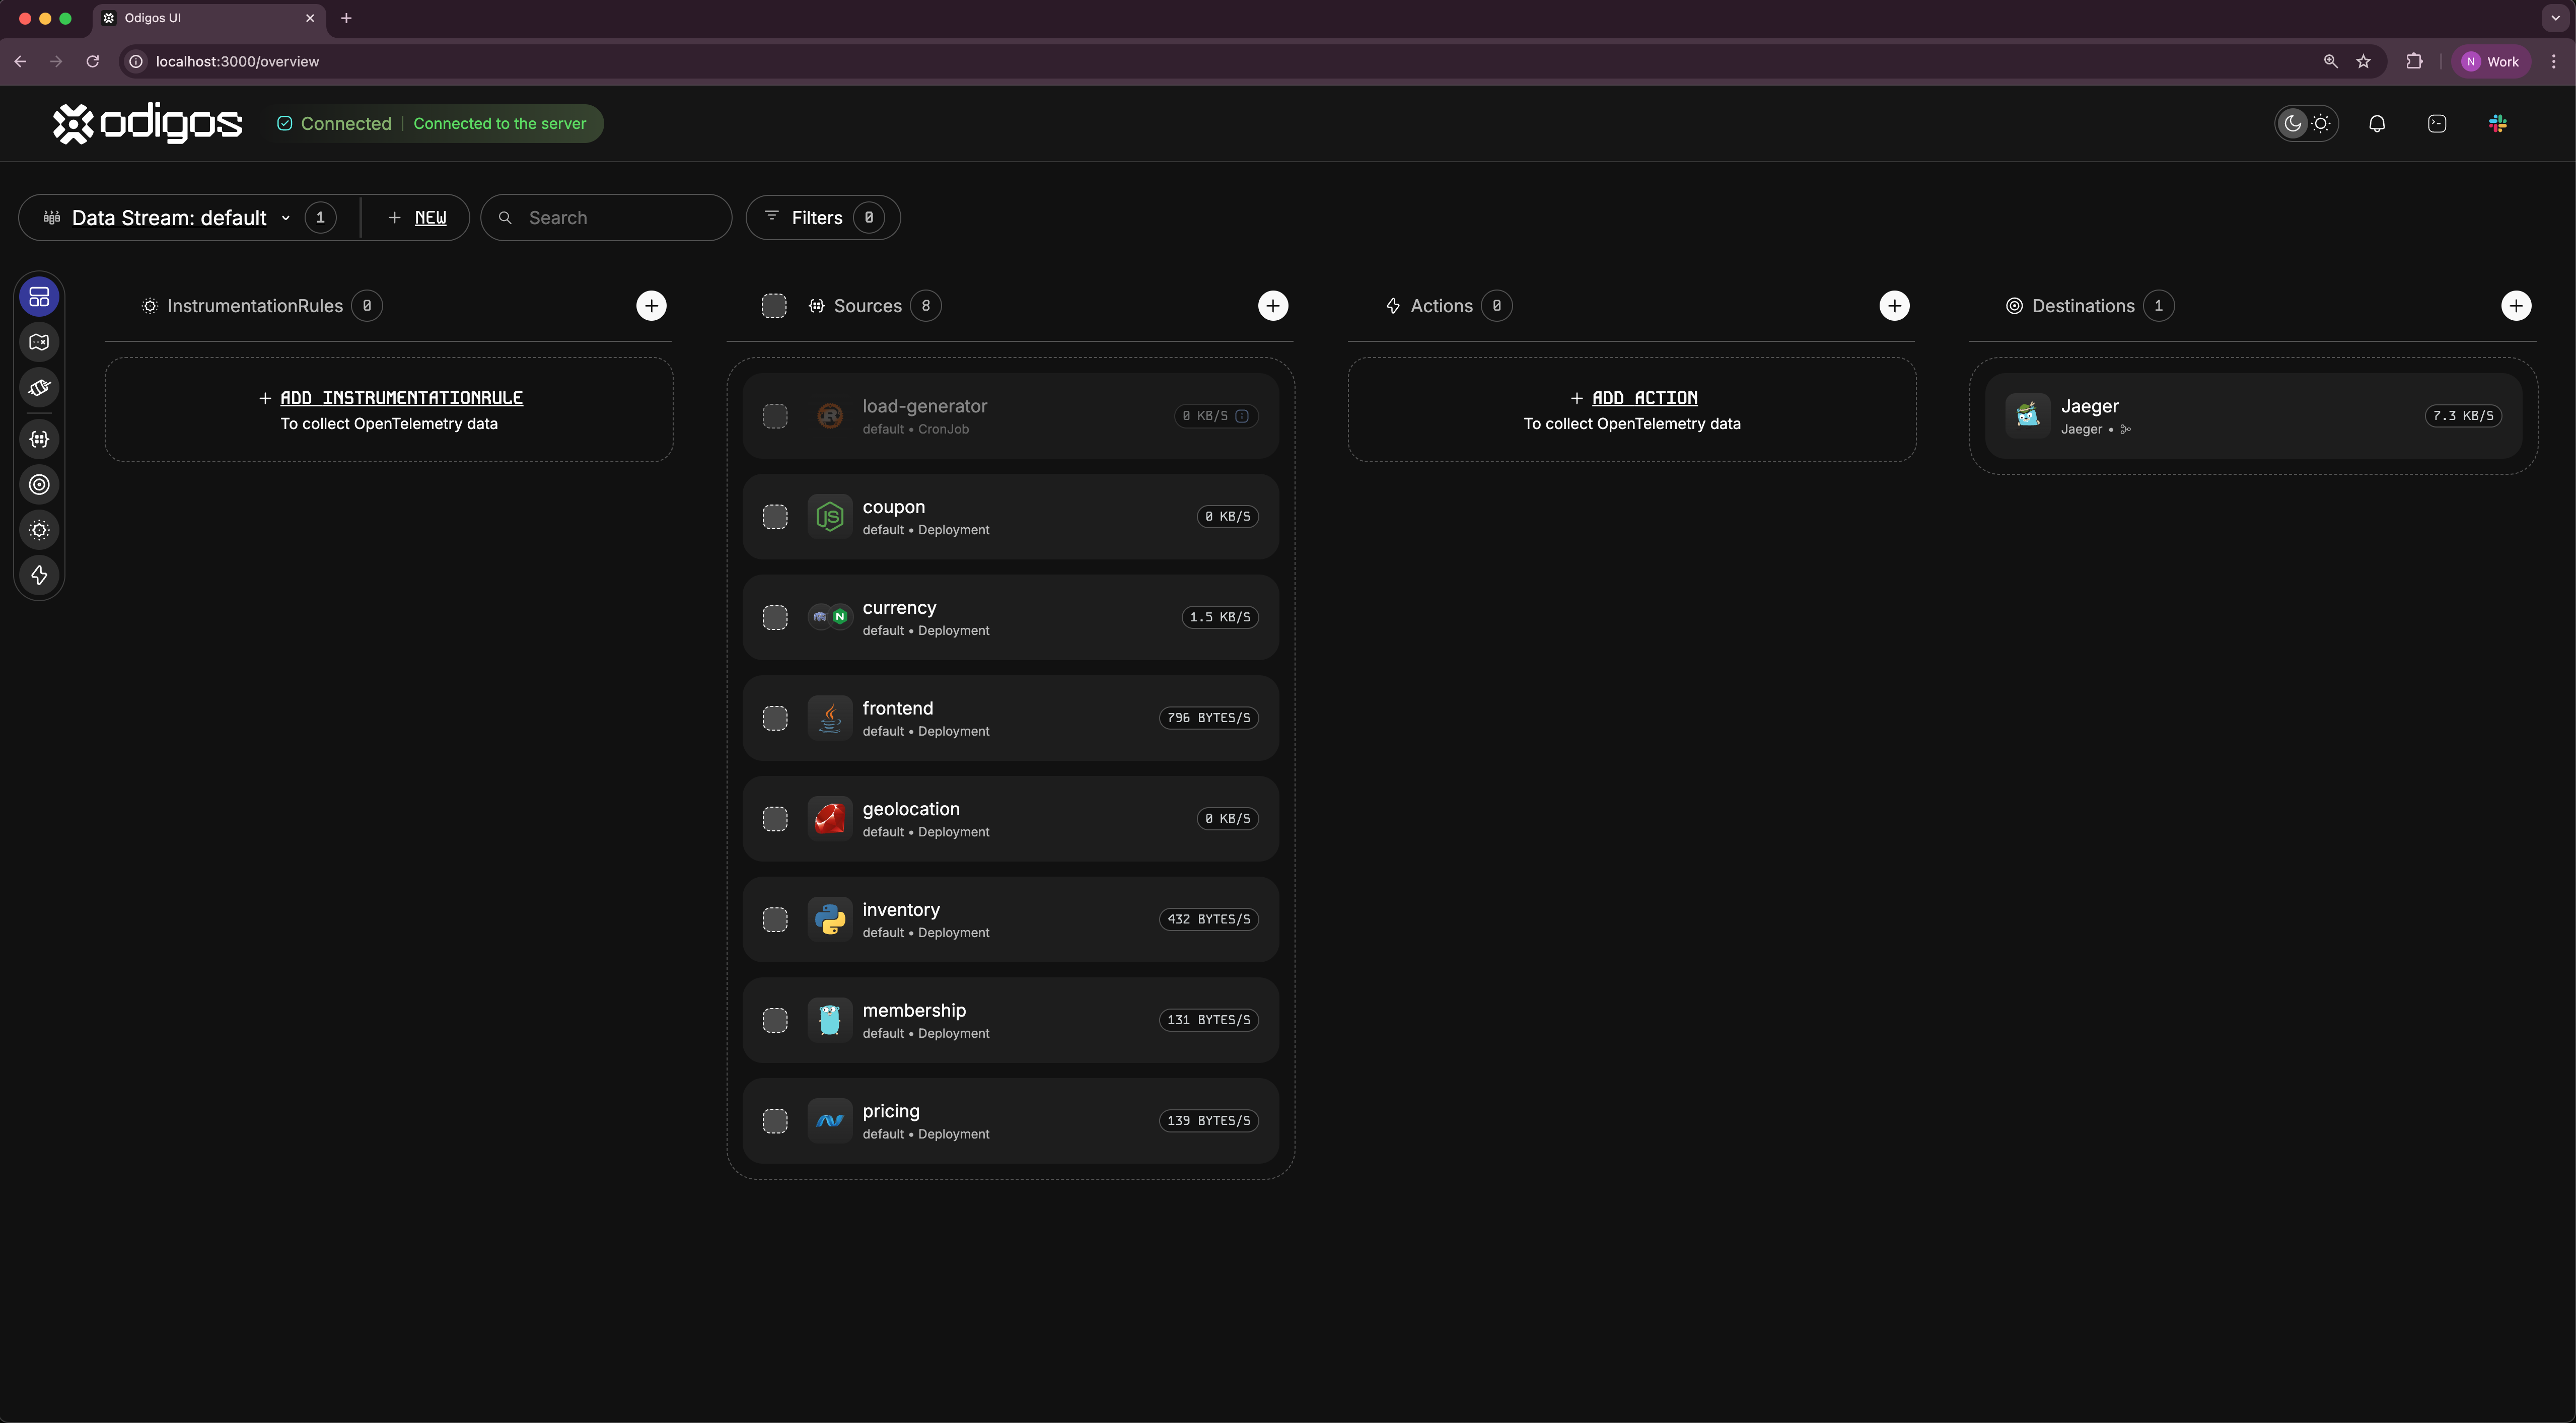Select the destinations target icon in sidebar
Viewport: 2576px width, 1423px height.
pos(38,485)
